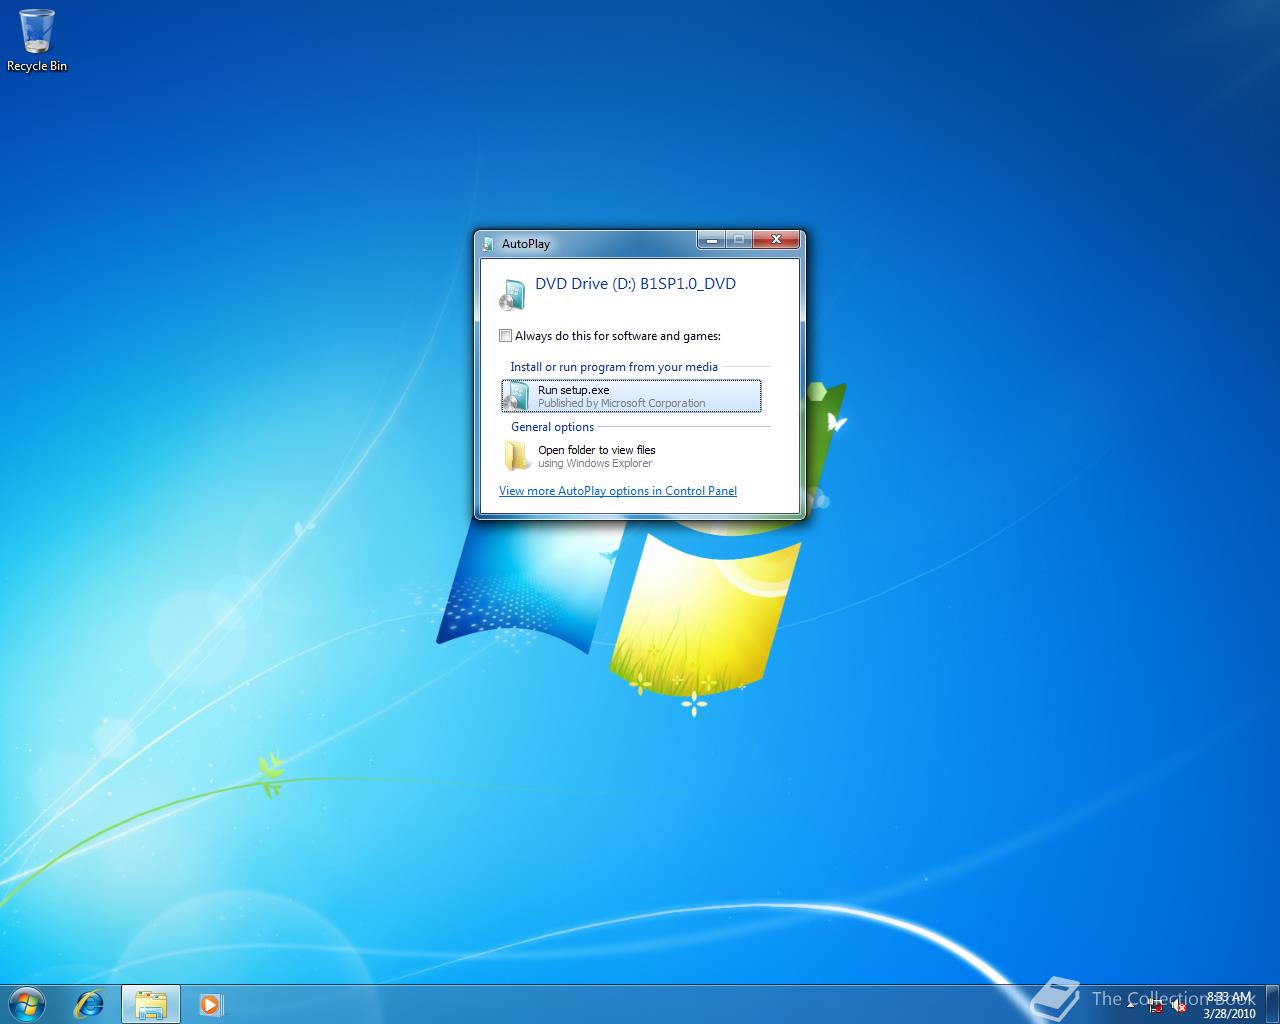The width and height of the screenshot is (1280, 1024).
Task: Click the AutoPlay icon in the title bar
Action: tap(488, 243)
